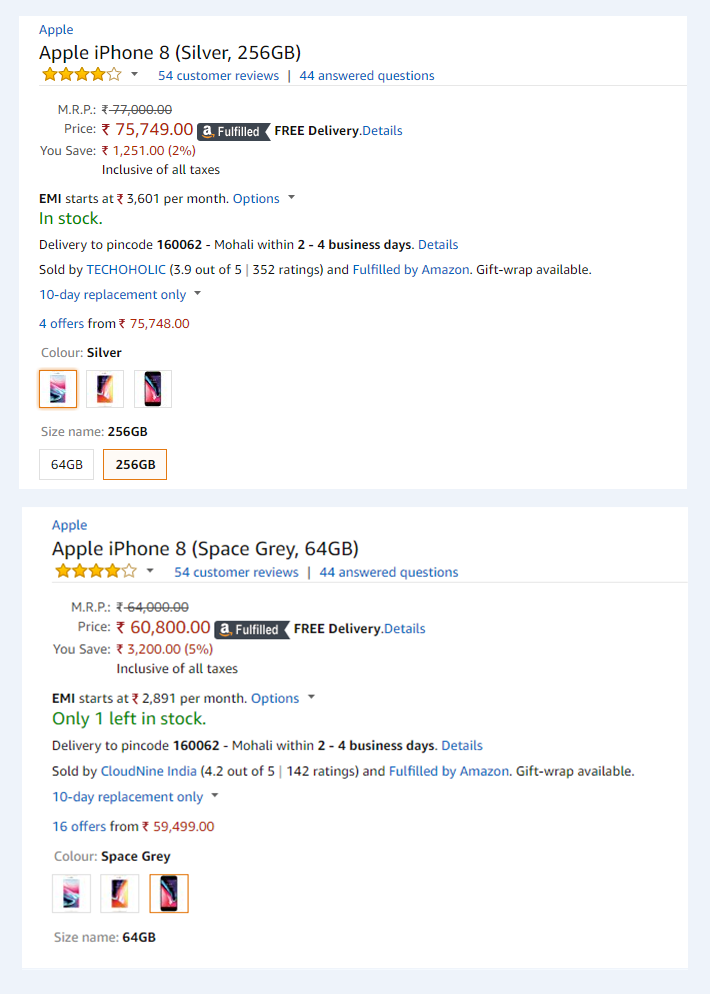Select the 256GB size option
Image resolution: width=710 pixels, height=994 pixels.
pos(135,465)
